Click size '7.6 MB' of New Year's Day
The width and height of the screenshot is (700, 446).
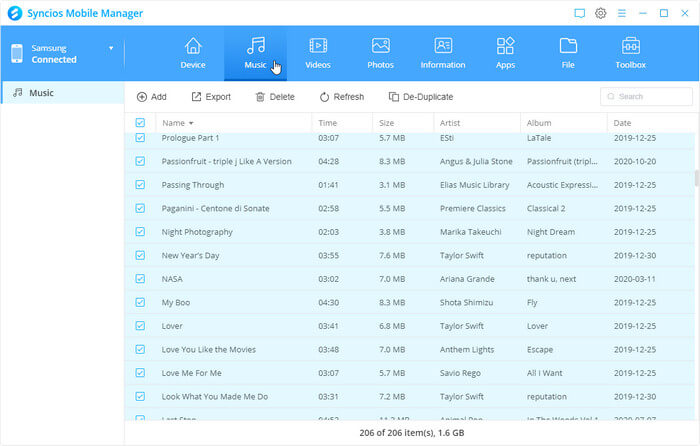[392, 255]
